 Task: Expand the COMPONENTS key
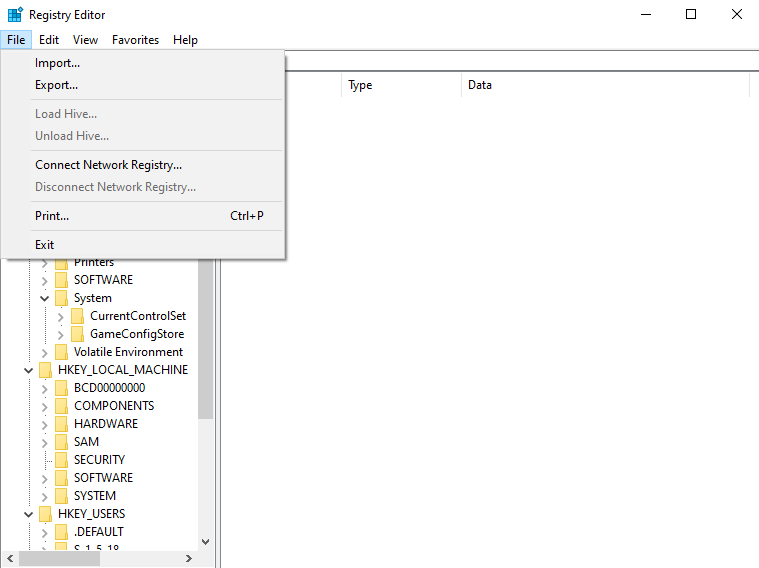(x=45, y=407)
